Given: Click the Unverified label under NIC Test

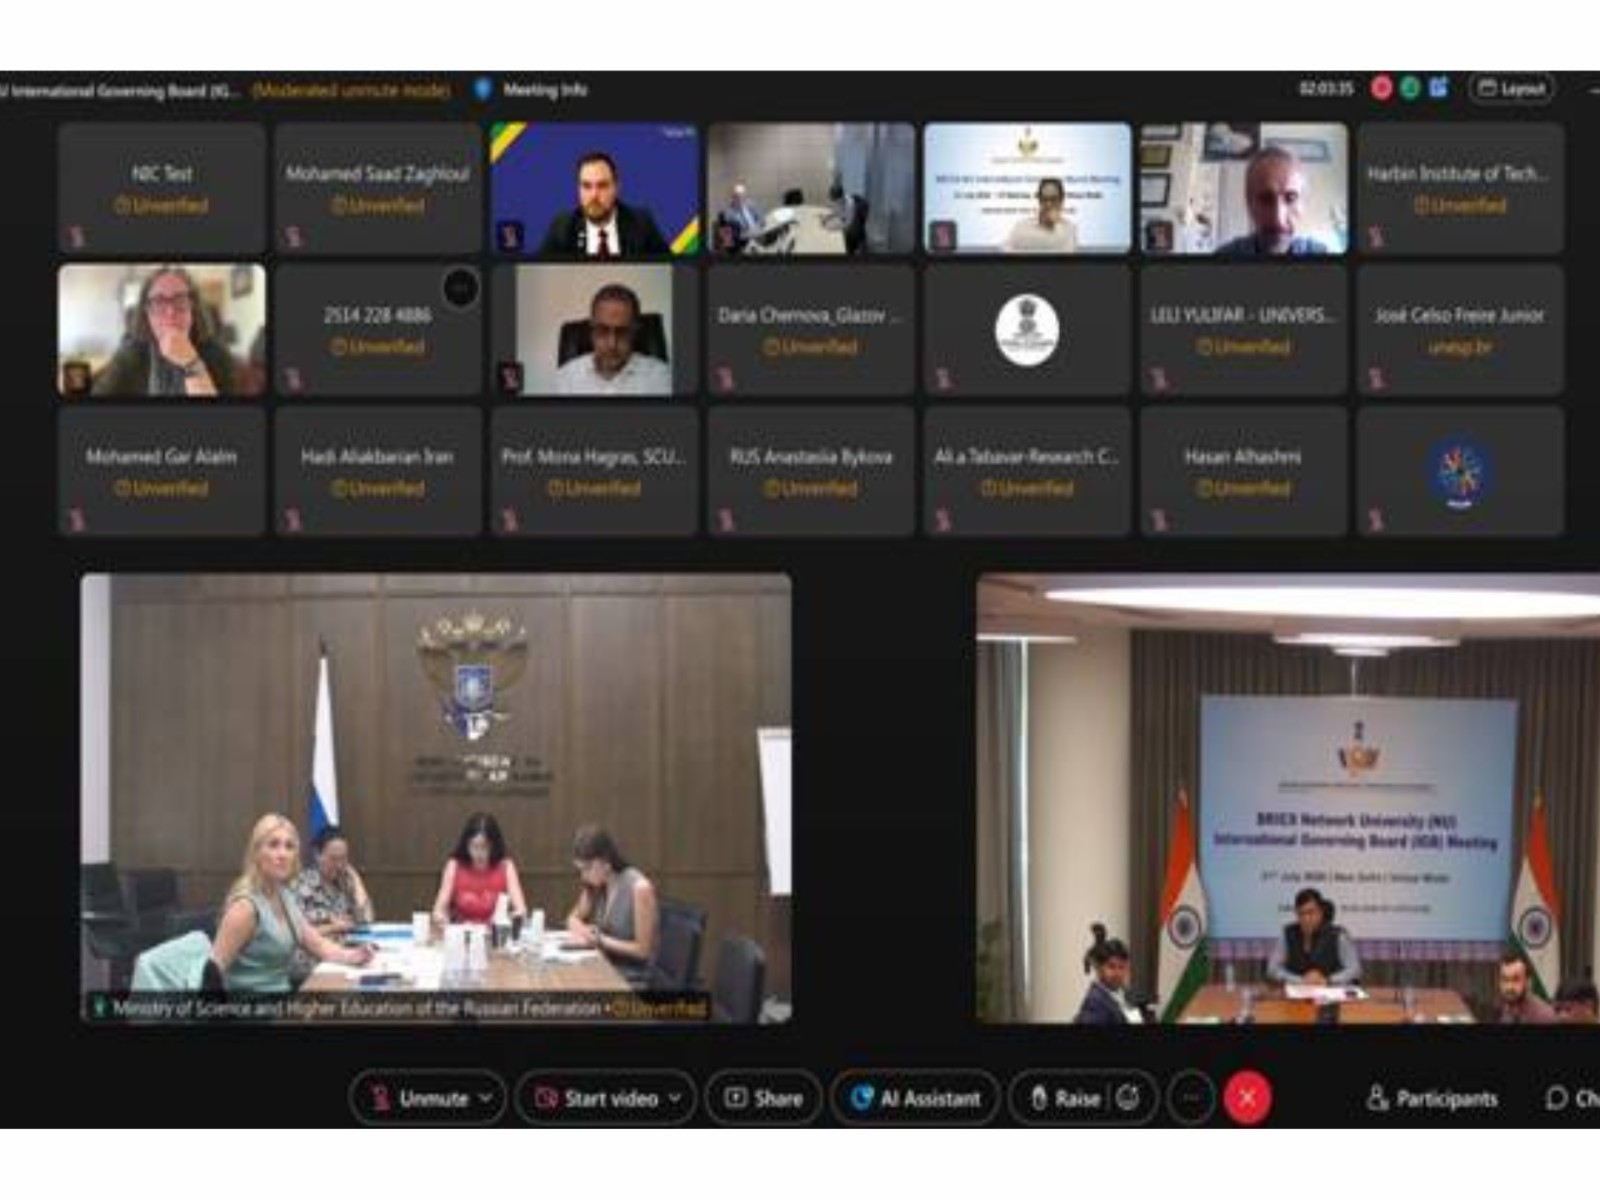Looking at the screenshot, I should pos(162,206).
